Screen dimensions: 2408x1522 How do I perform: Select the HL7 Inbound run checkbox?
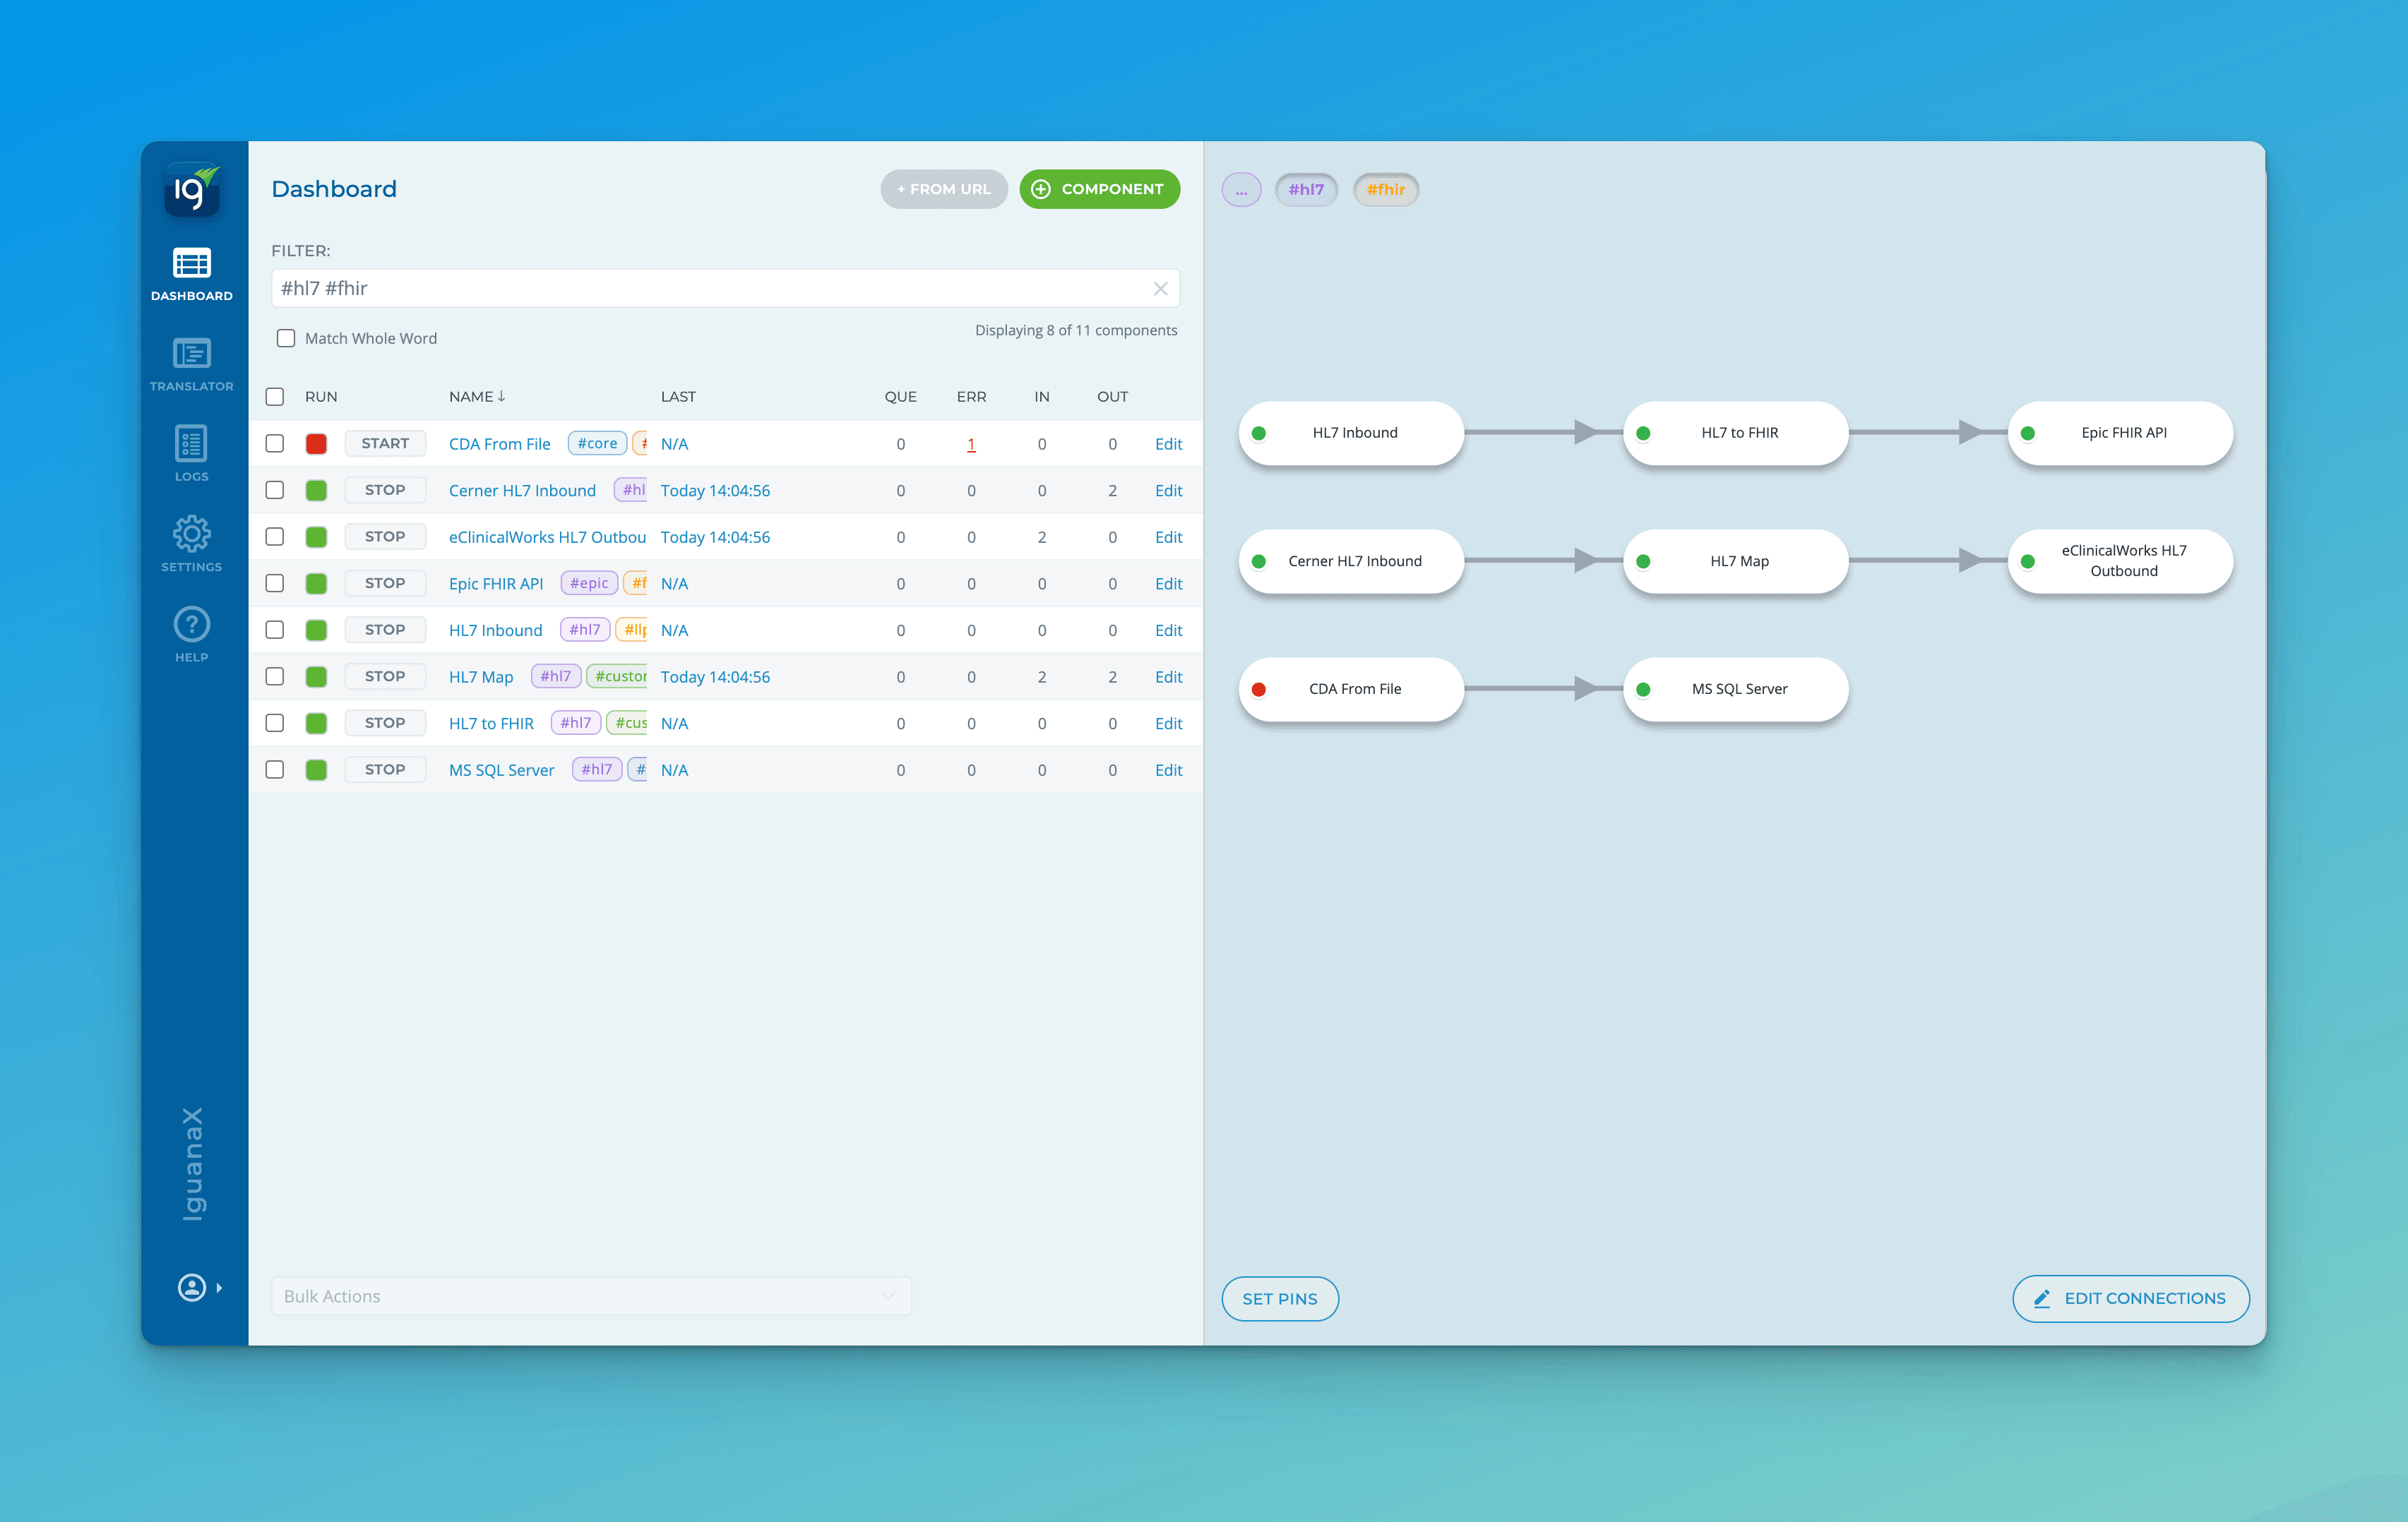tap(275, 628)
